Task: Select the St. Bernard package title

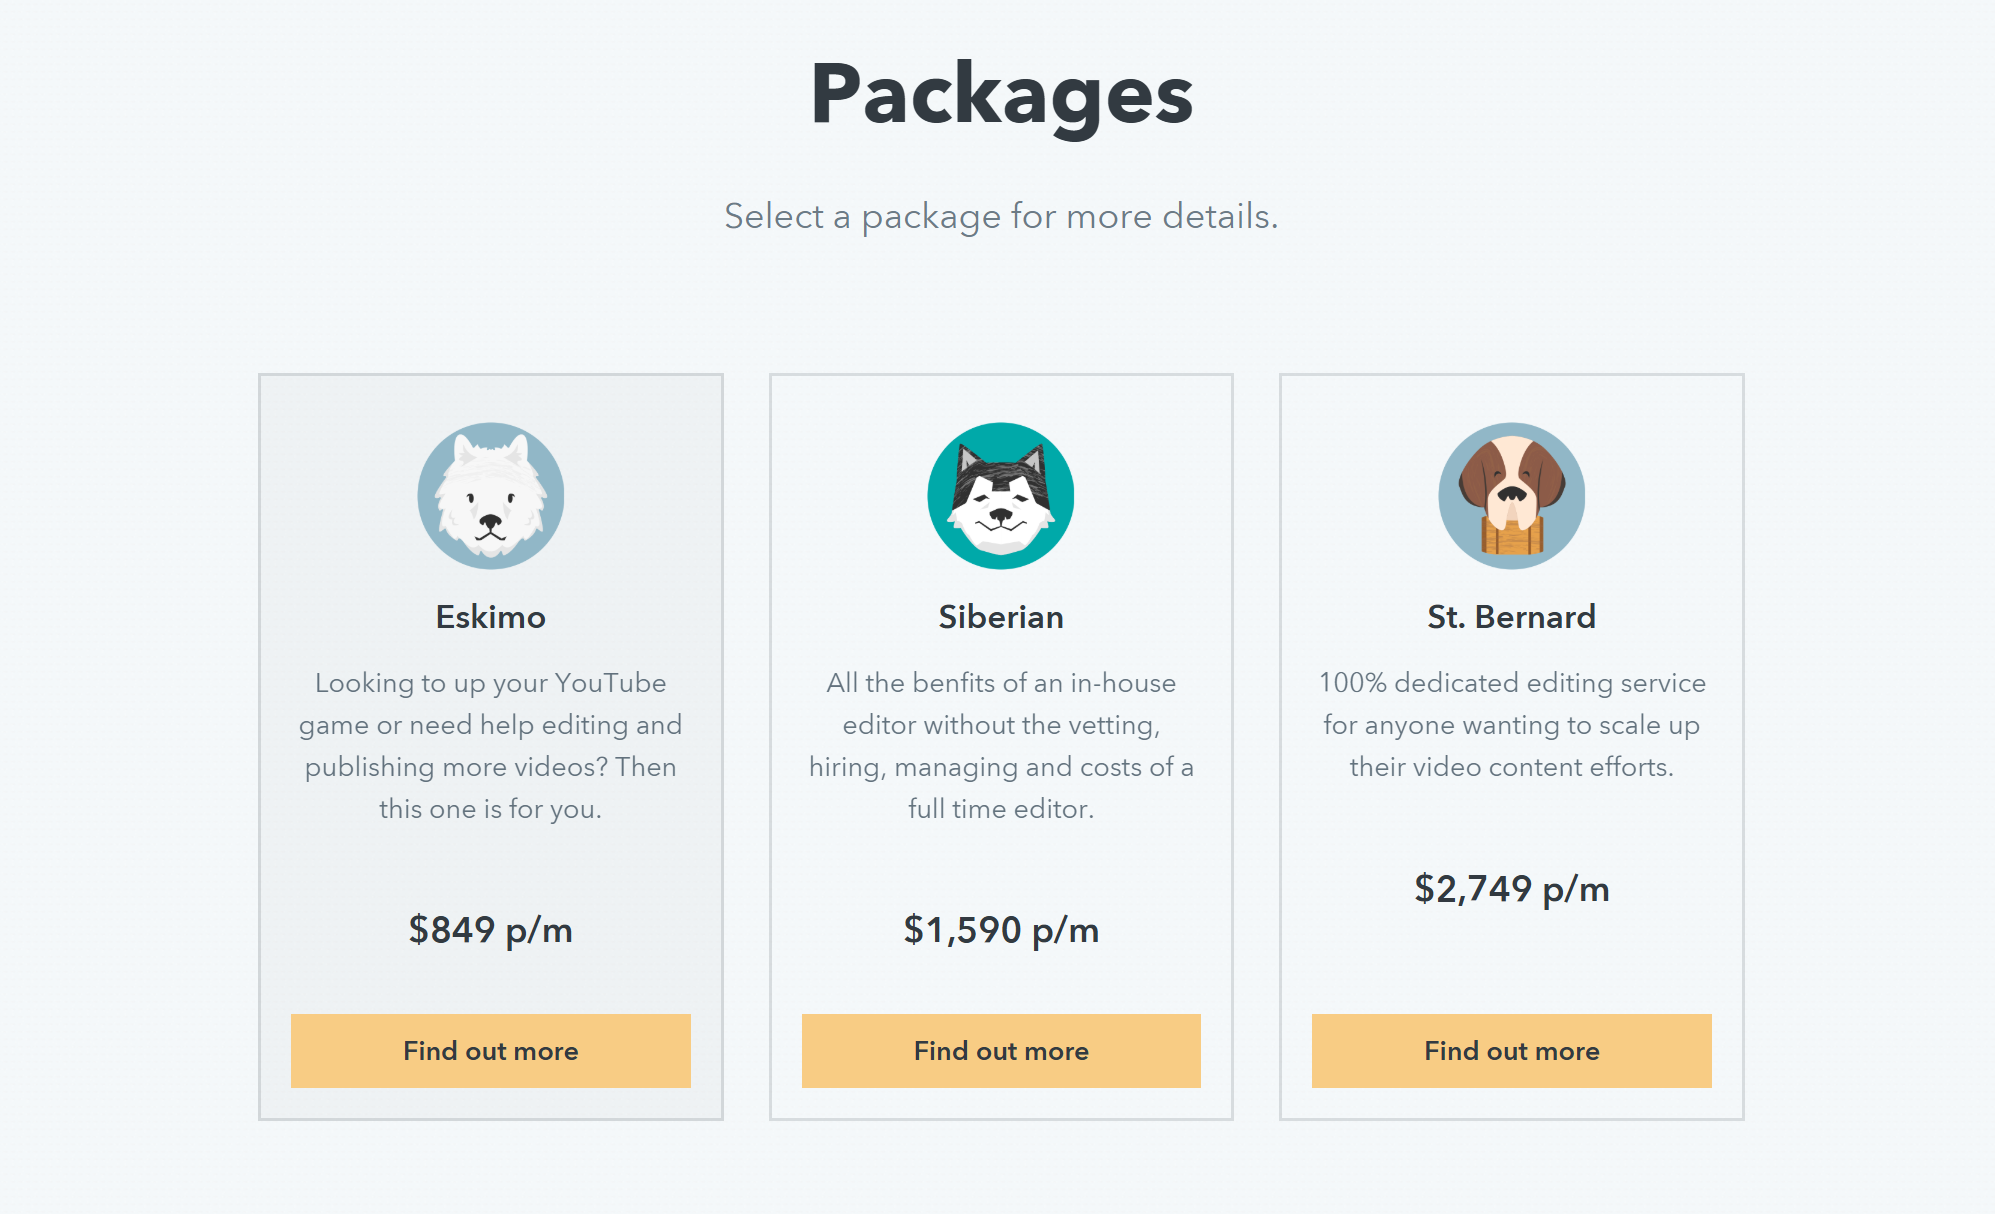Action: [x=1511, y=617]
